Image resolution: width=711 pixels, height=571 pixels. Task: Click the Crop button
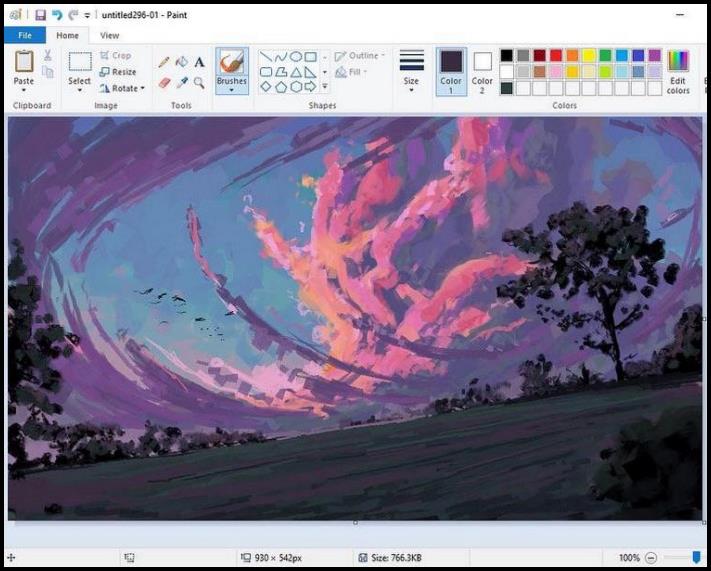[x=116, y=56]
